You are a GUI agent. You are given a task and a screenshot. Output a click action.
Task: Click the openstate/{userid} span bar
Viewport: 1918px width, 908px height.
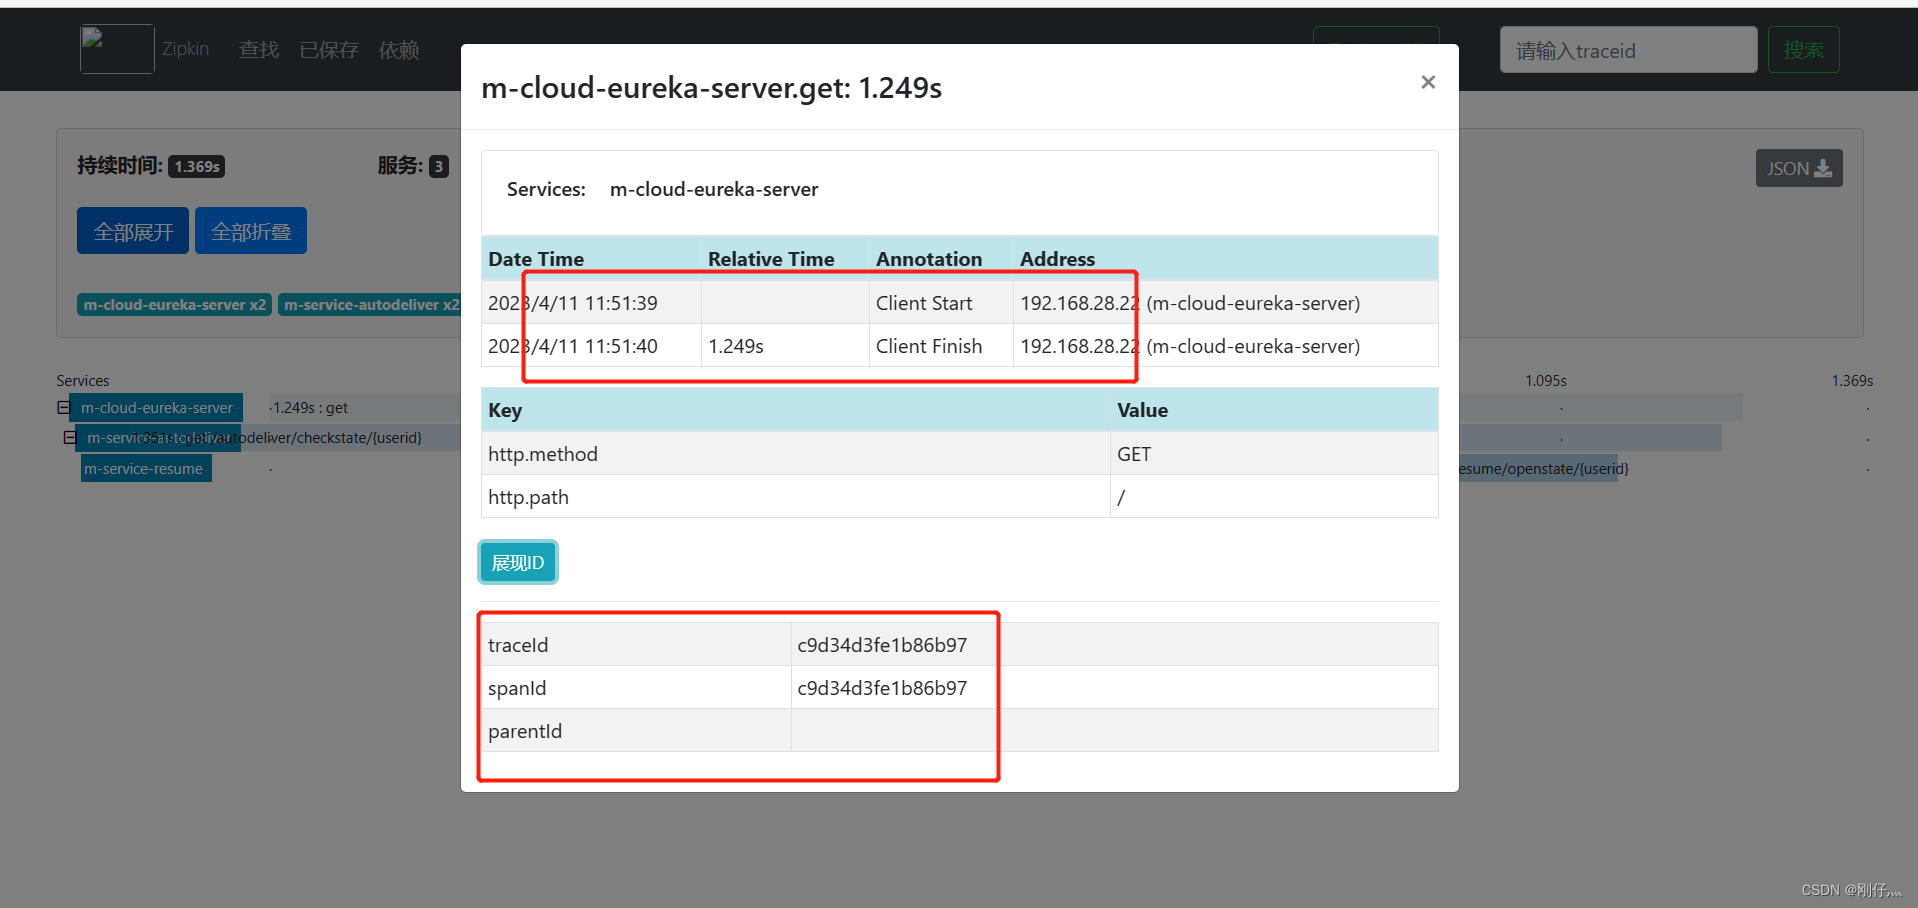coord(1538,469)
